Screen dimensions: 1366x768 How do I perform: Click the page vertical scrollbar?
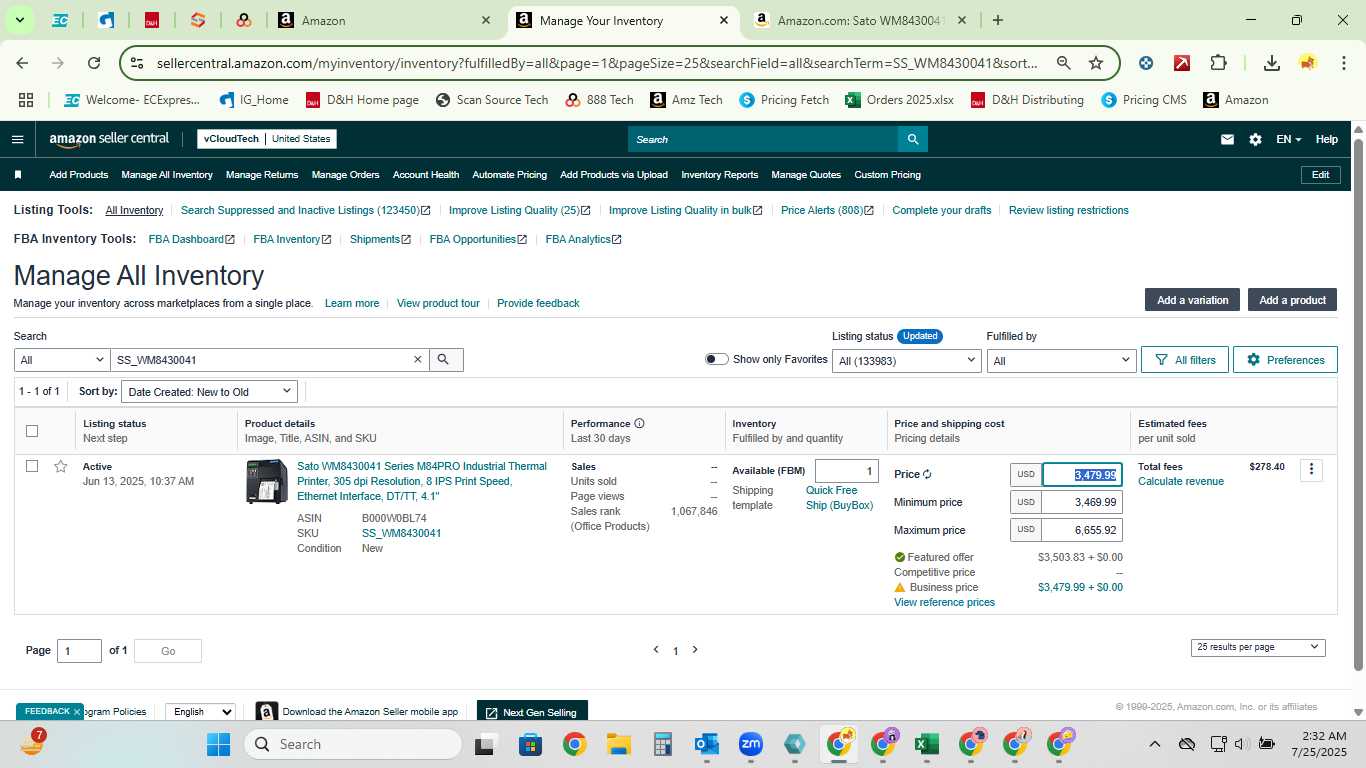1358,405
